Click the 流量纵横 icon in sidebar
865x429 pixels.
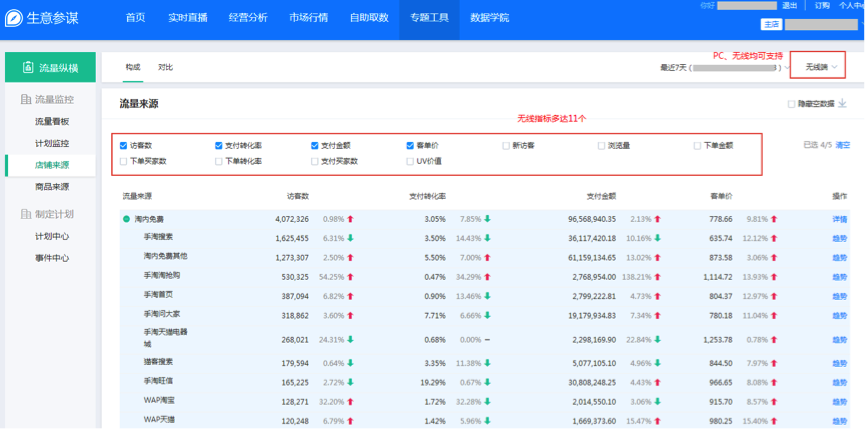[27, 68]
